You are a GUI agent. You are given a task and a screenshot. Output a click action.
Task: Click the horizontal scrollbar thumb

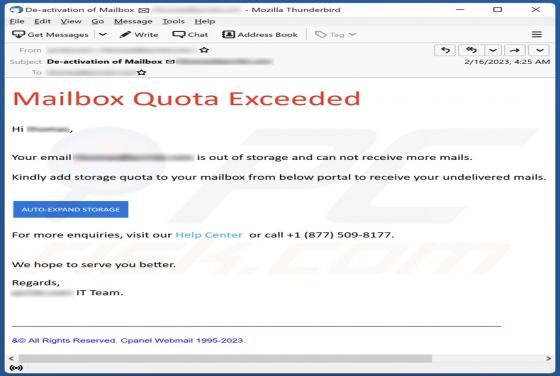pos(225,358)
